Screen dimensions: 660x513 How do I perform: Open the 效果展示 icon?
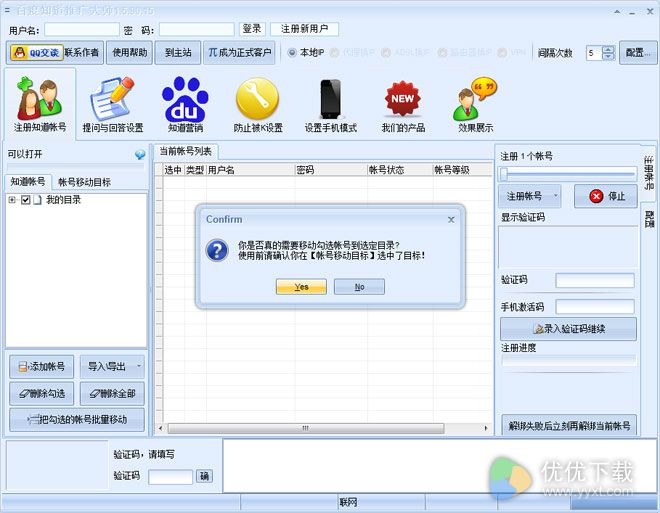click(x=476, y=104)
